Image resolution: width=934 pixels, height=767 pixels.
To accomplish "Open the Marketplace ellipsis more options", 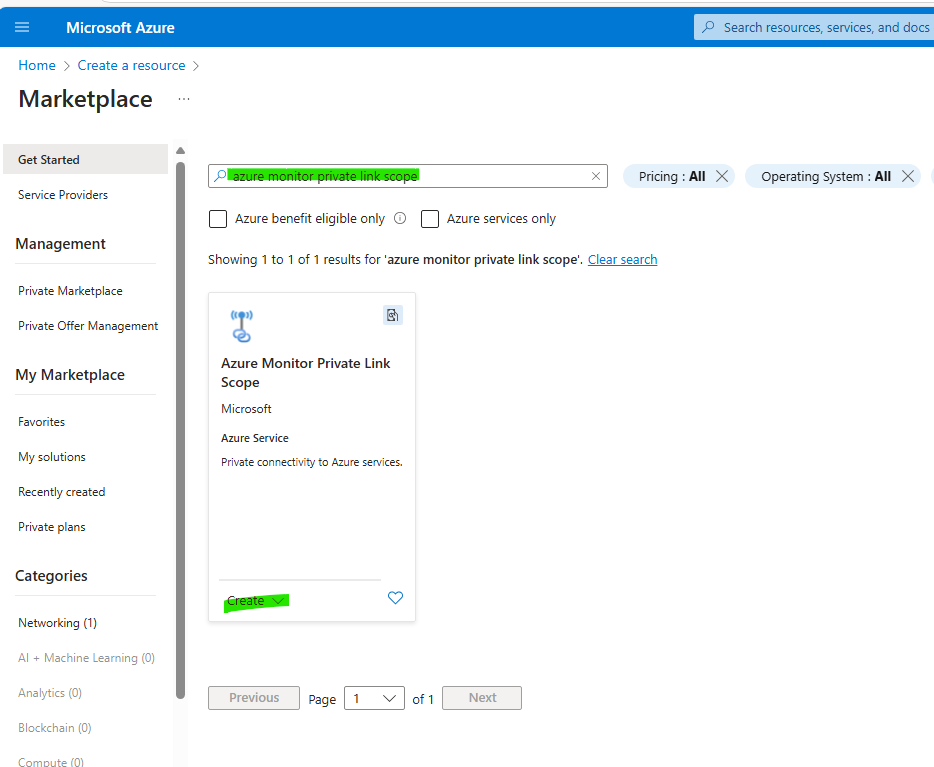I will [183, 99].
